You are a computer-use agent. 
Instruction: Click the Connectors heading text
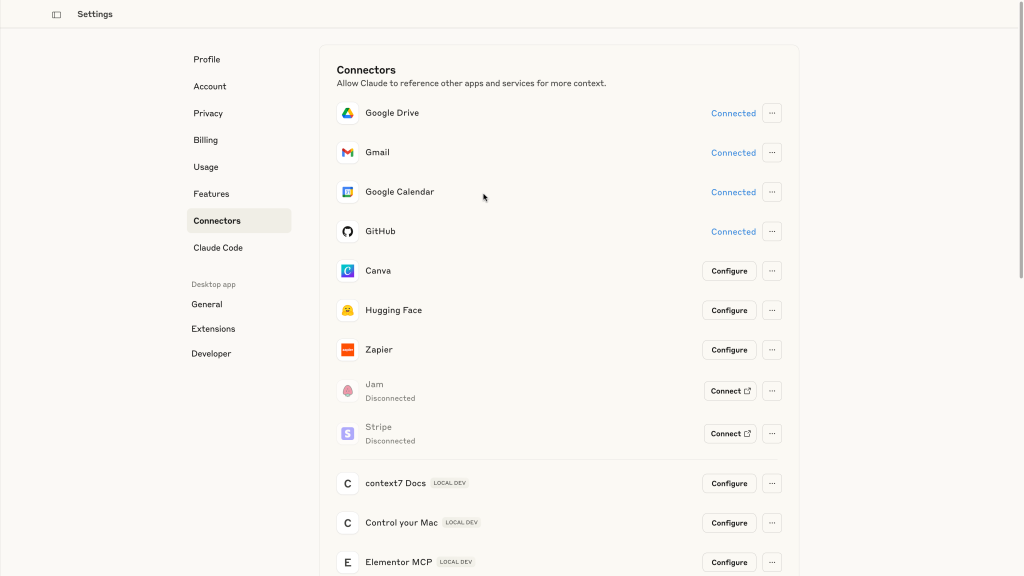coord(366,70)
